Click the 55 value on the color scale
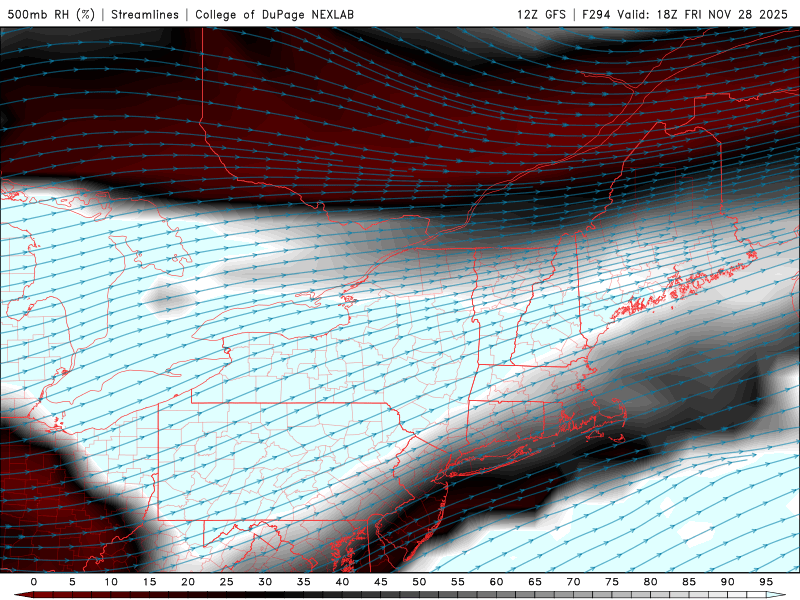Viewport: 800px width, 600px height. pos(458,582)
